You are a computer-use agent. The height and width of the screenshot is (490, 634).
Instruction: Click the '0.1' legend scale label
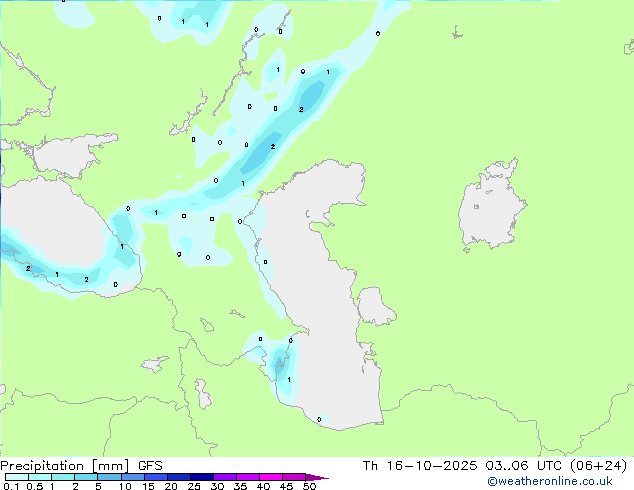tap(11, 486)
